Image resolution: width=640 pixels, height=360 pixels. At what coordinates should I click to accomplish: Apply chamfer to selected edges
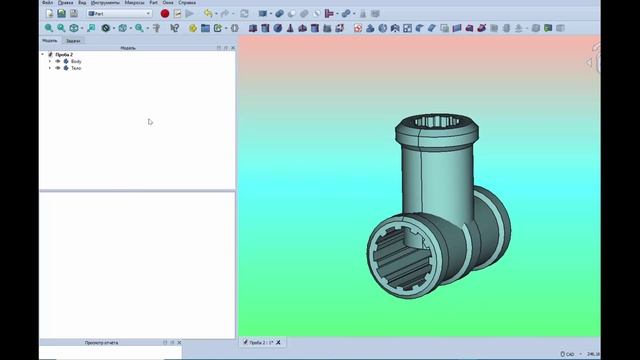pyautogui.click(x=432, y=28)
